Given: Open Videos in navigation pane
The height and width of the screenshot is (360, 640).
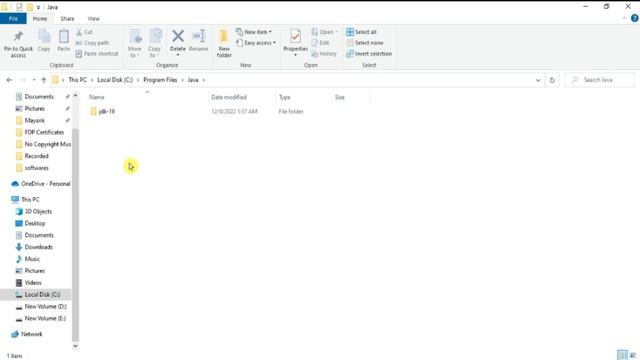Looking at the screenshot, I should tap(33, 282).
